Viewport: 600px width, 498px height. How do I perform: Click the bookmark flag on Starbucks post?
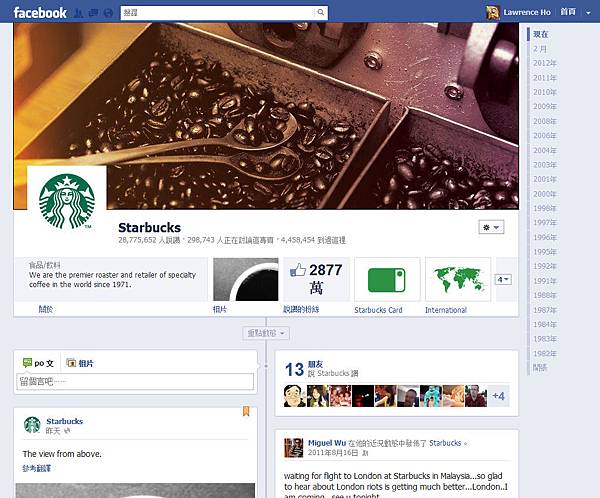(x=246, y=411)
